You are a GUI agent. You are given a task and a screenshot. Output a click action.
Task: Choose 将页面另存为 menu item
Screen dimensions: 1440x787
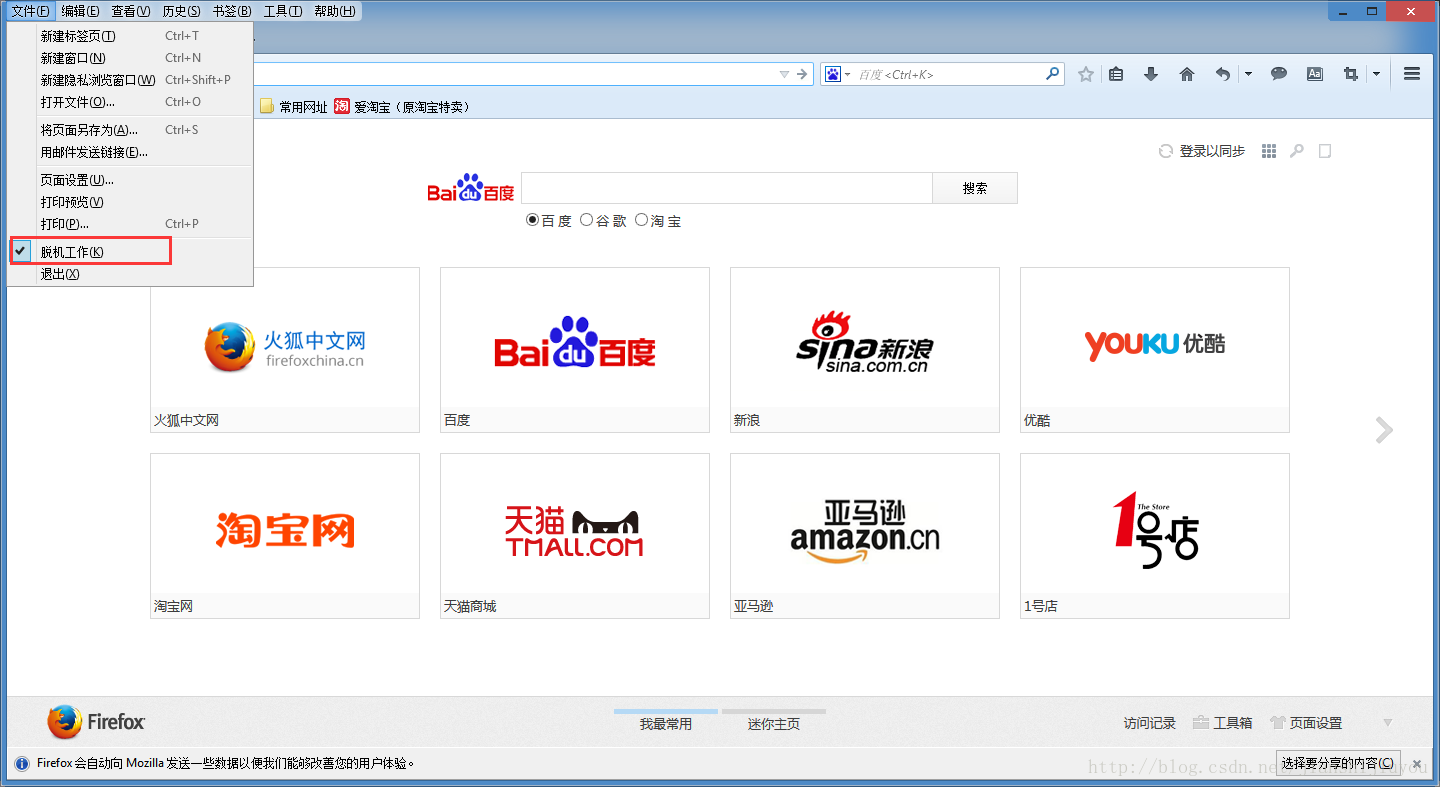130,130
